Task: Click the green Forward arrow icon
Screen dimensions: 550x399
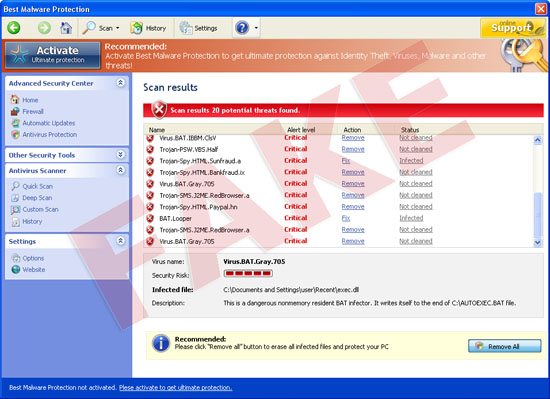Action: click(x=44, y=28)
